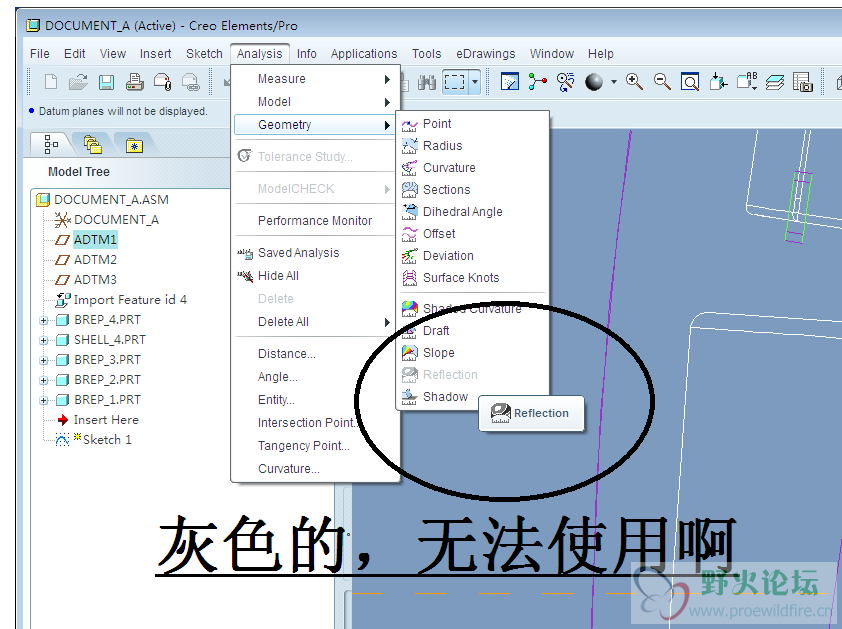Viewport: 842px width, 629px height.
Task: Open the Applications menu
Action: (x=364, y=54)
